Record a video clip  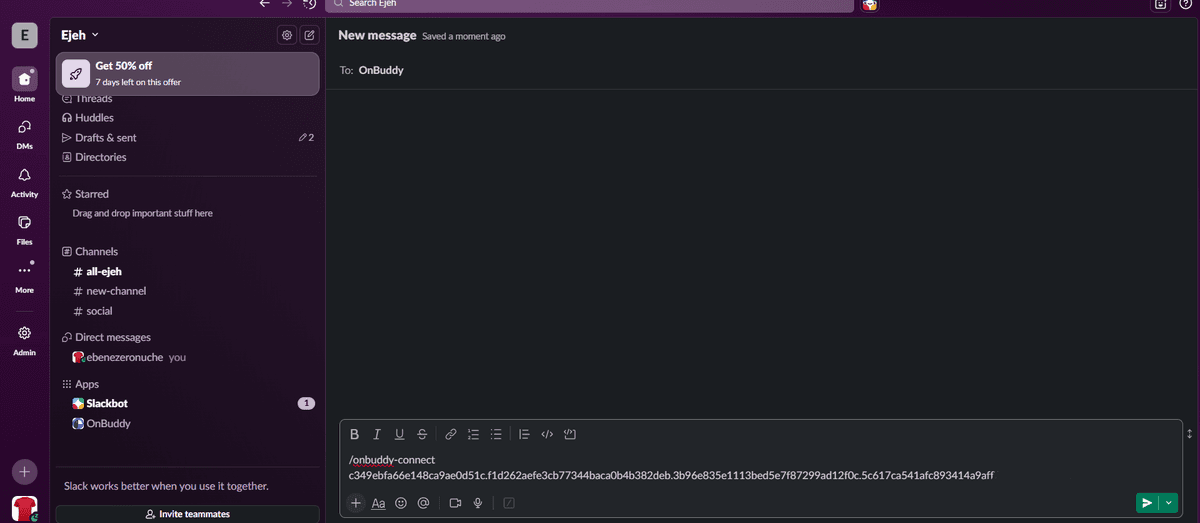tap(455, 503)
